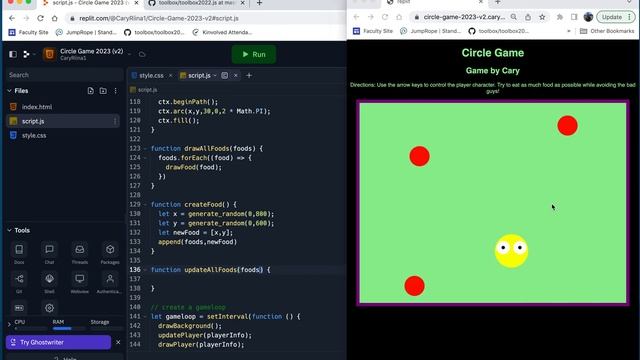The height and width of the screenshot is (360, 640).
Task: Go back in the left browser window
Action: click(x=11, y=18)
